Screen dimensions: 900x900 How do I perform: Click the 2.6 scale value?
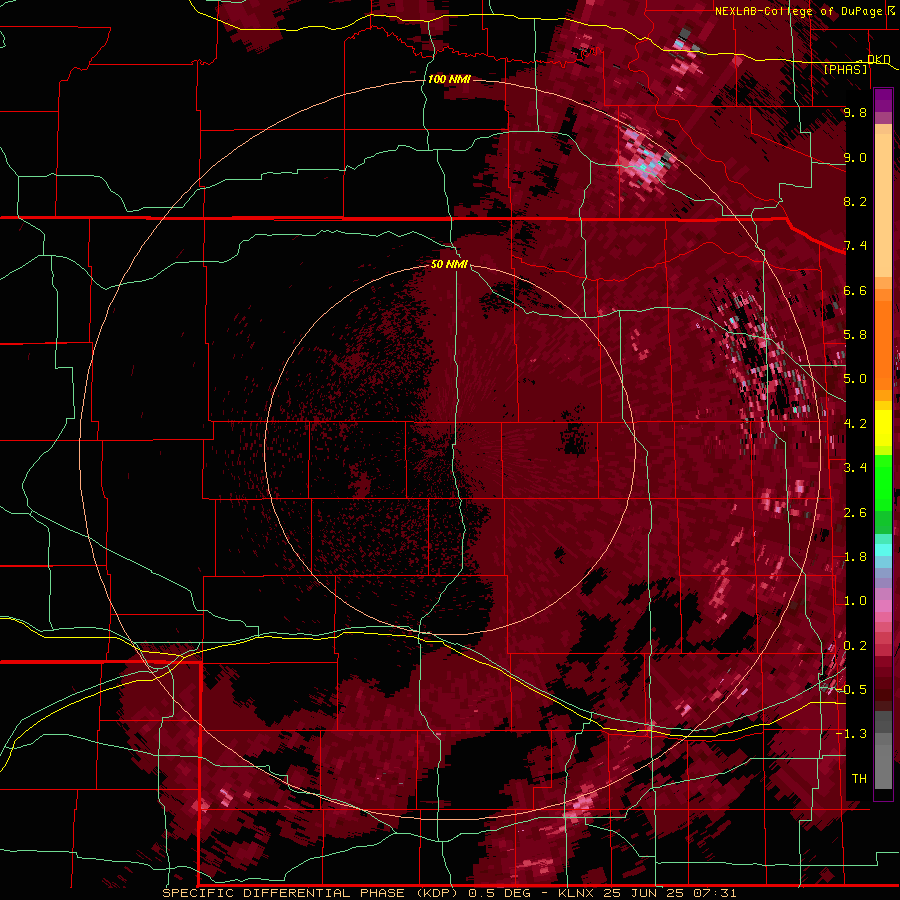tap(855, 513)
